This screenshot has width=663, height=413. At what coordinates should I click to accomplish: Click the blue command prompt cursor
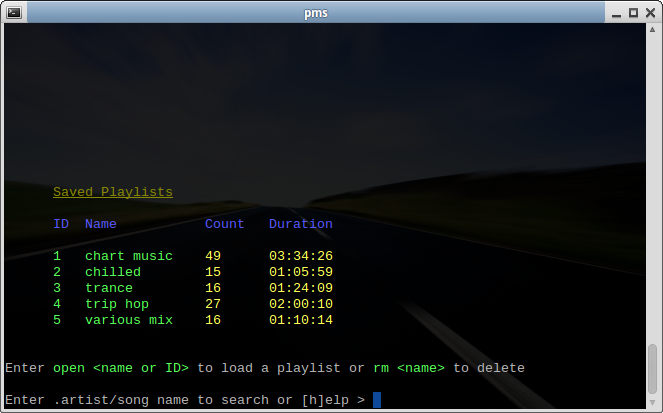[x=377, y=400]
